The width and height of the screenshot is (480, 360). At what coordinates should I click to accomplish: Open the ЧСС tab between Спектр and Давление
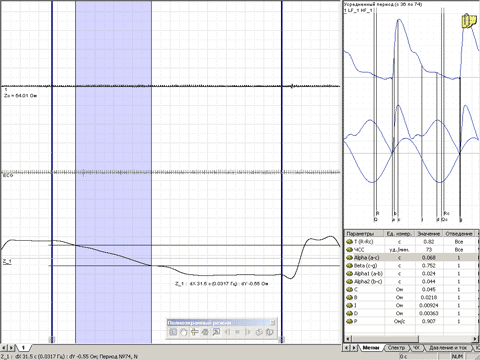pyautogui.click(x=416, y=348)
